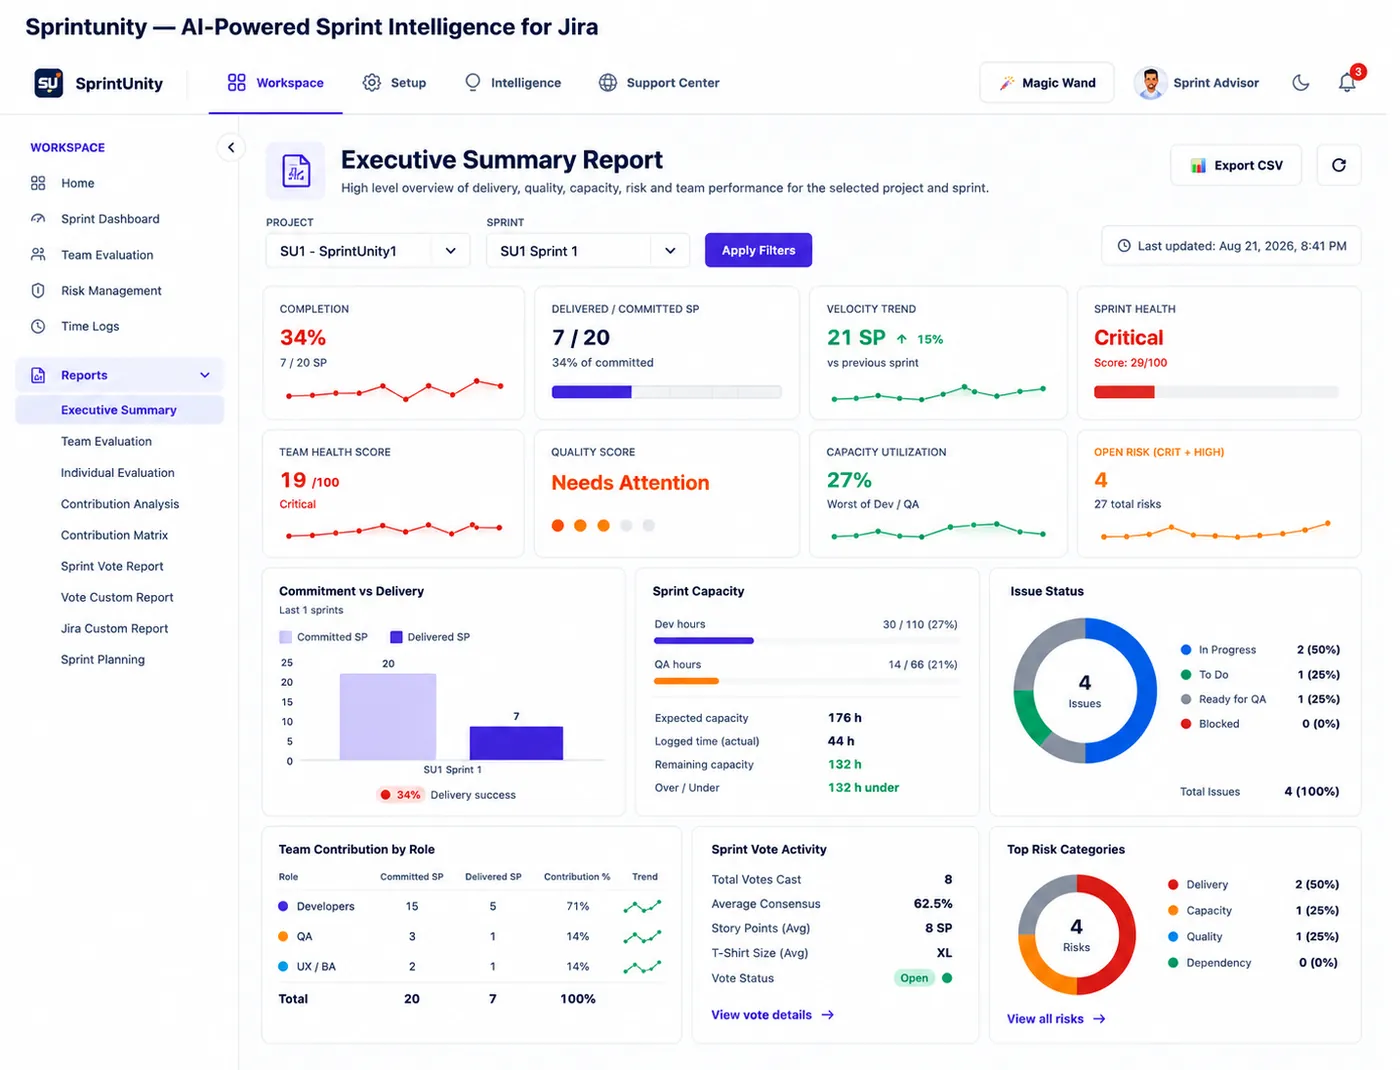
Task: Select Contribution Matrix report
Action: coord(115,535)
